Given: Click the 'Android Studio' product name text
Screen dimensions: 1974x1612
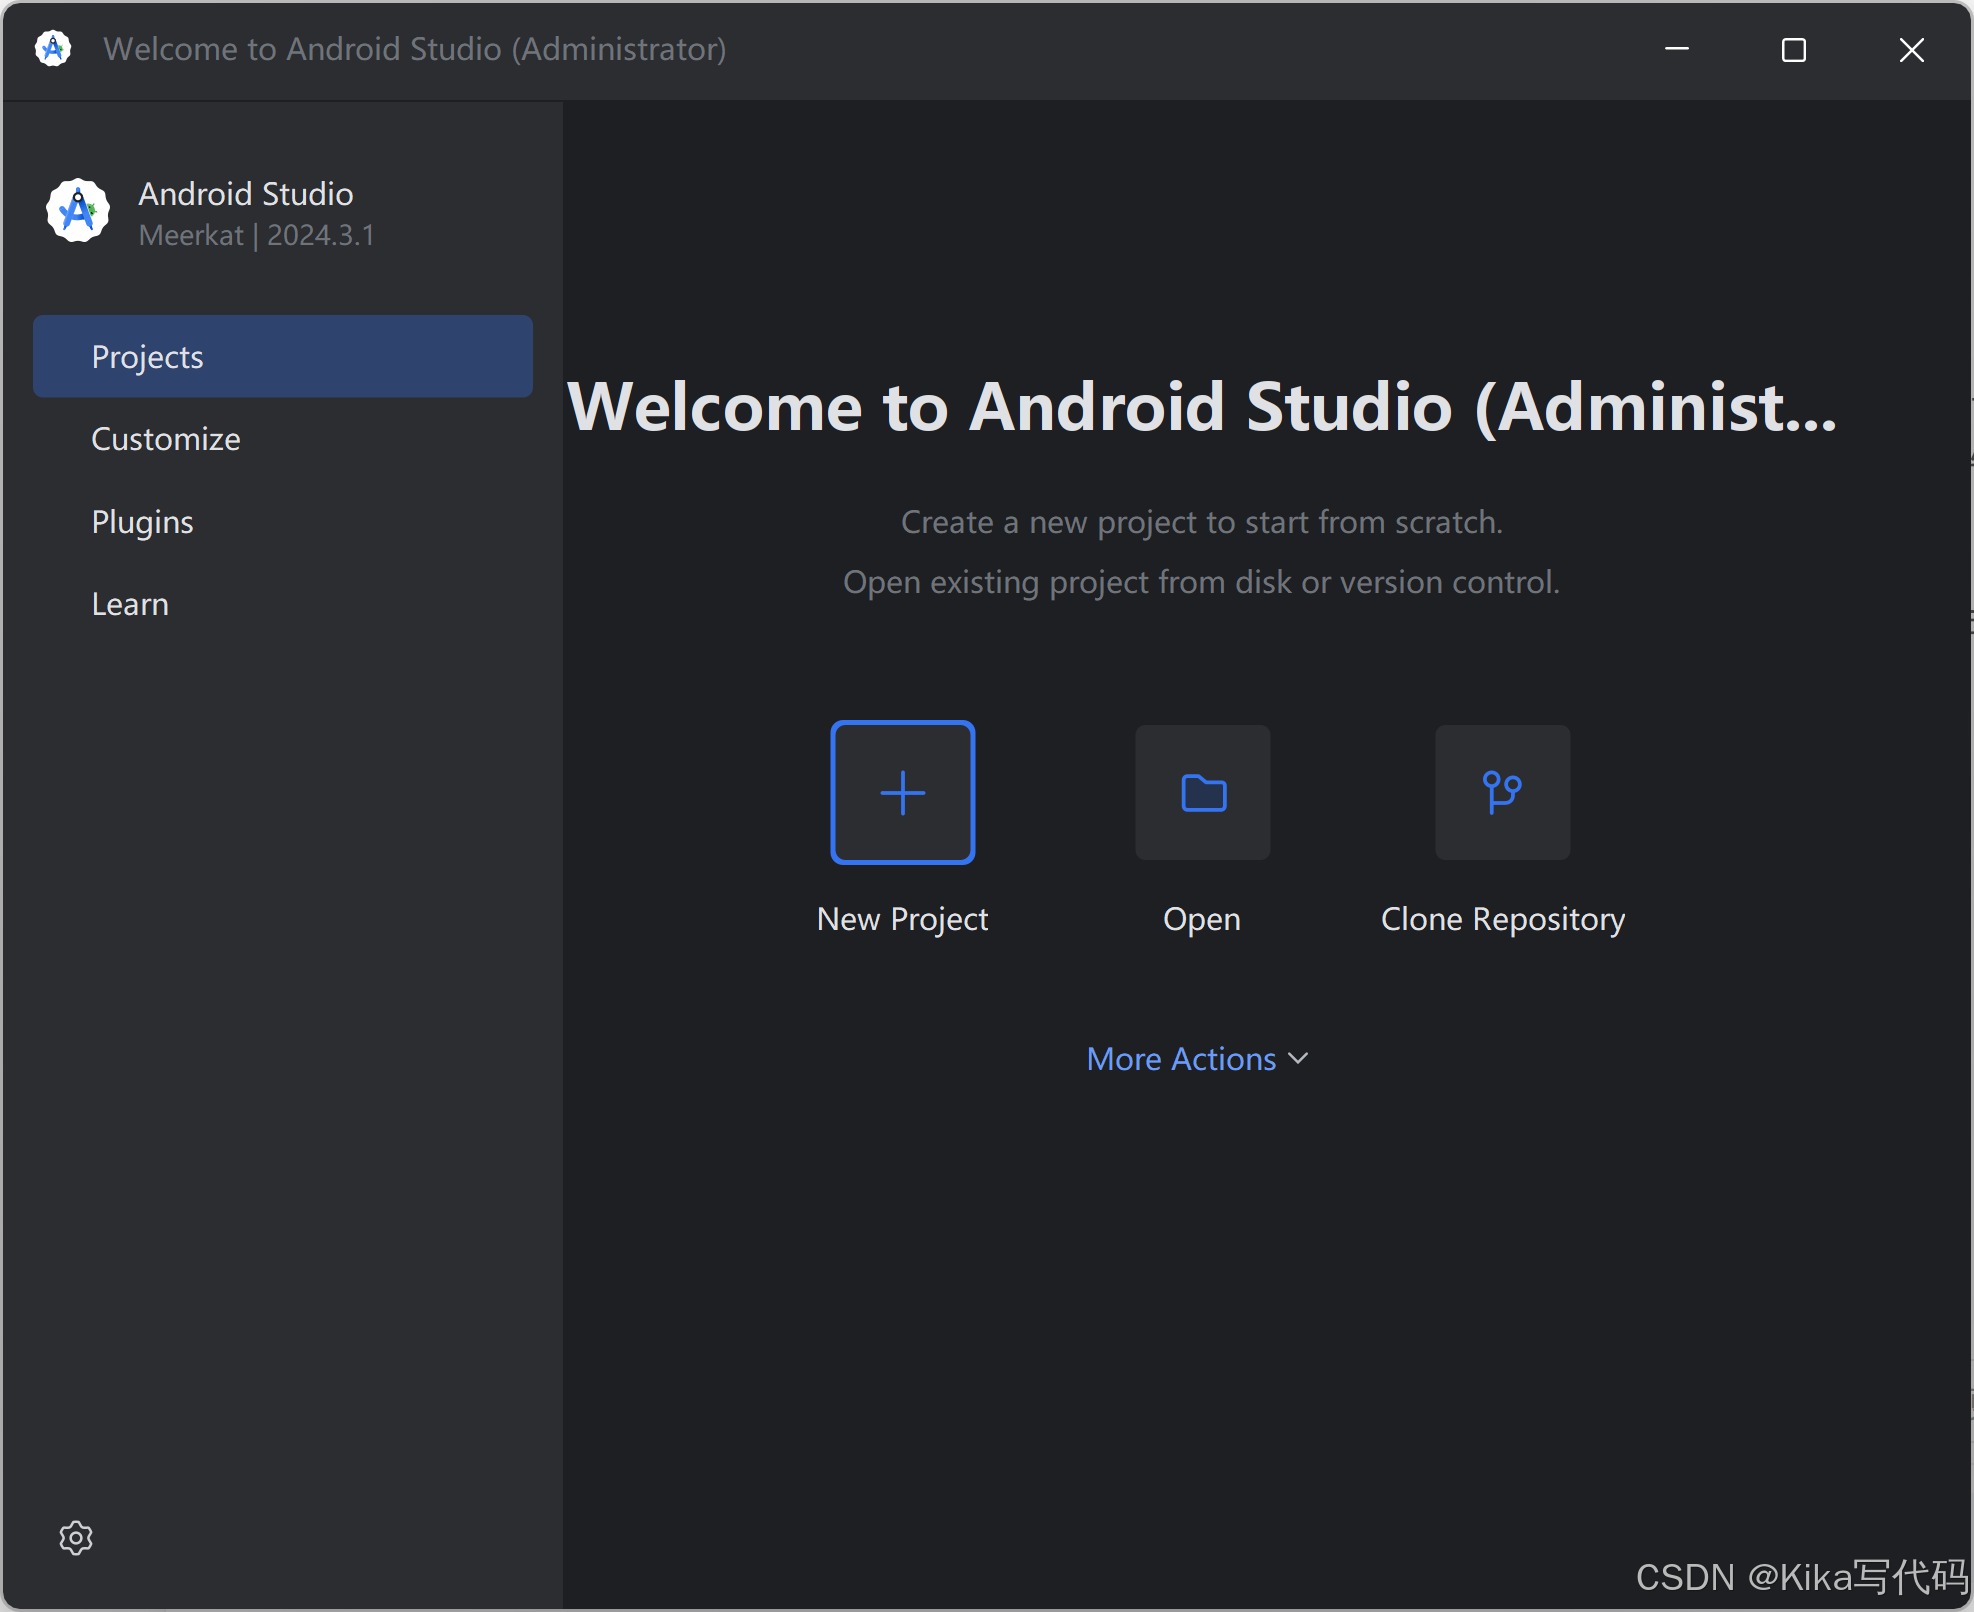Looking at the screenshot, I should click(x=246, y=194).
